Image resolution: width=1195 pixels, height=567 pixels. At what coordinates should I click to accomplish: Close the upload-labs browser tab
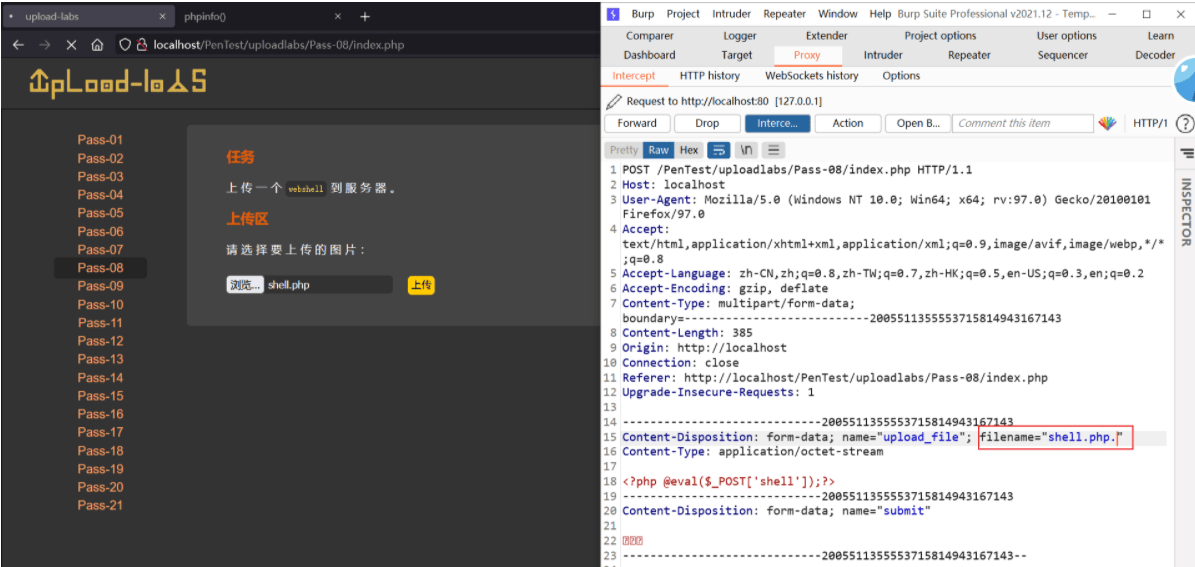point(162,16)
